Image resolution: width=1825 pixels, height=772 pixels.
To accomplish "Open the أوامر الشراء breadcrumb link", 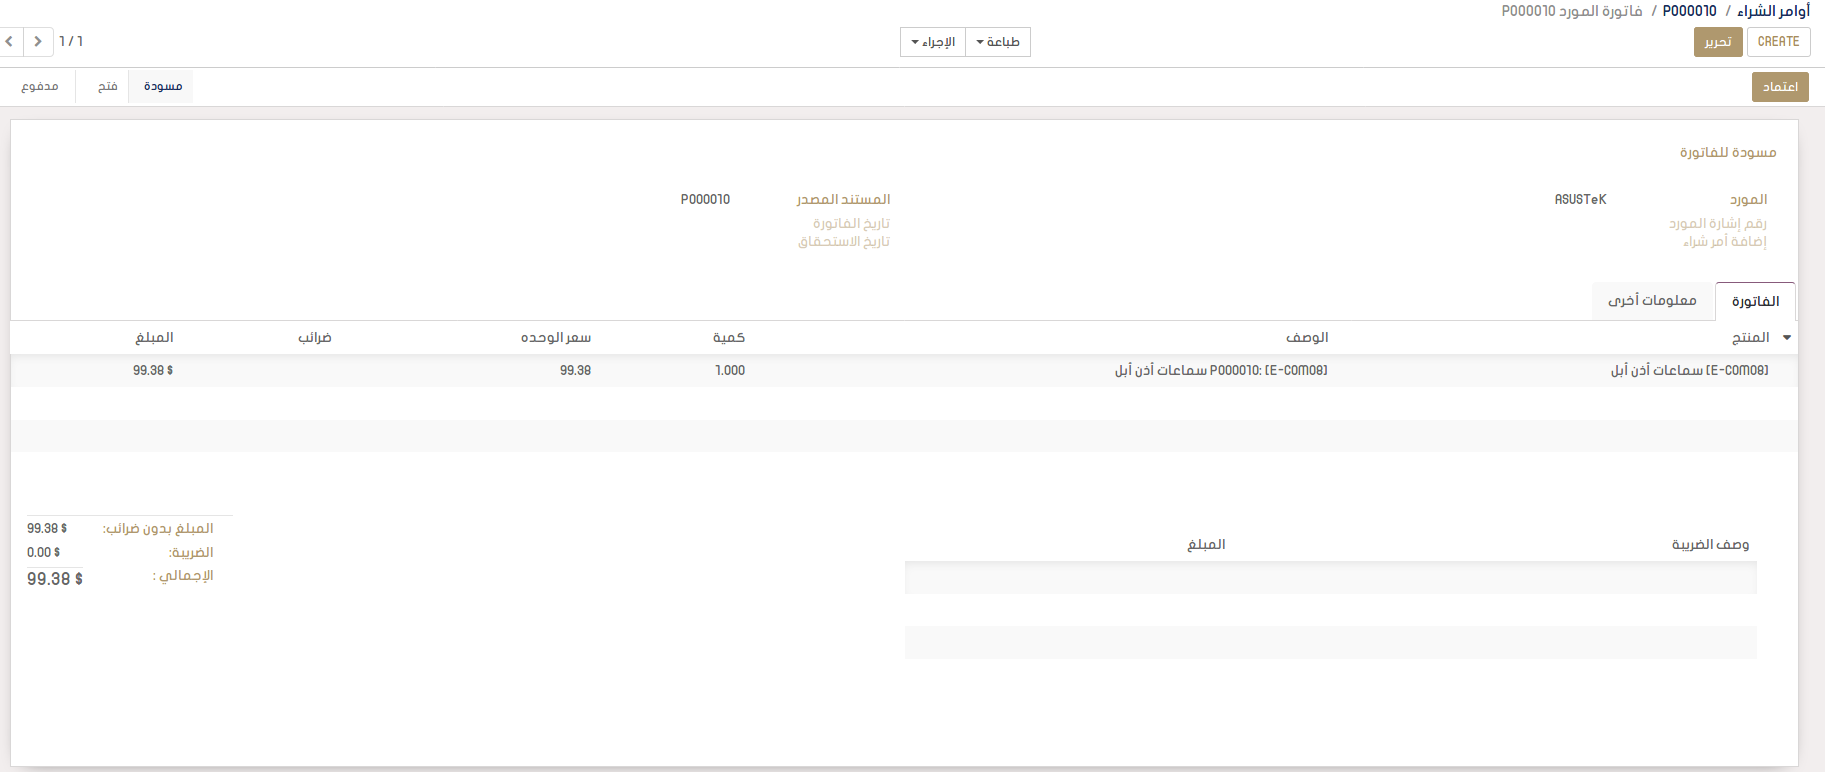I will (1773, 11).
